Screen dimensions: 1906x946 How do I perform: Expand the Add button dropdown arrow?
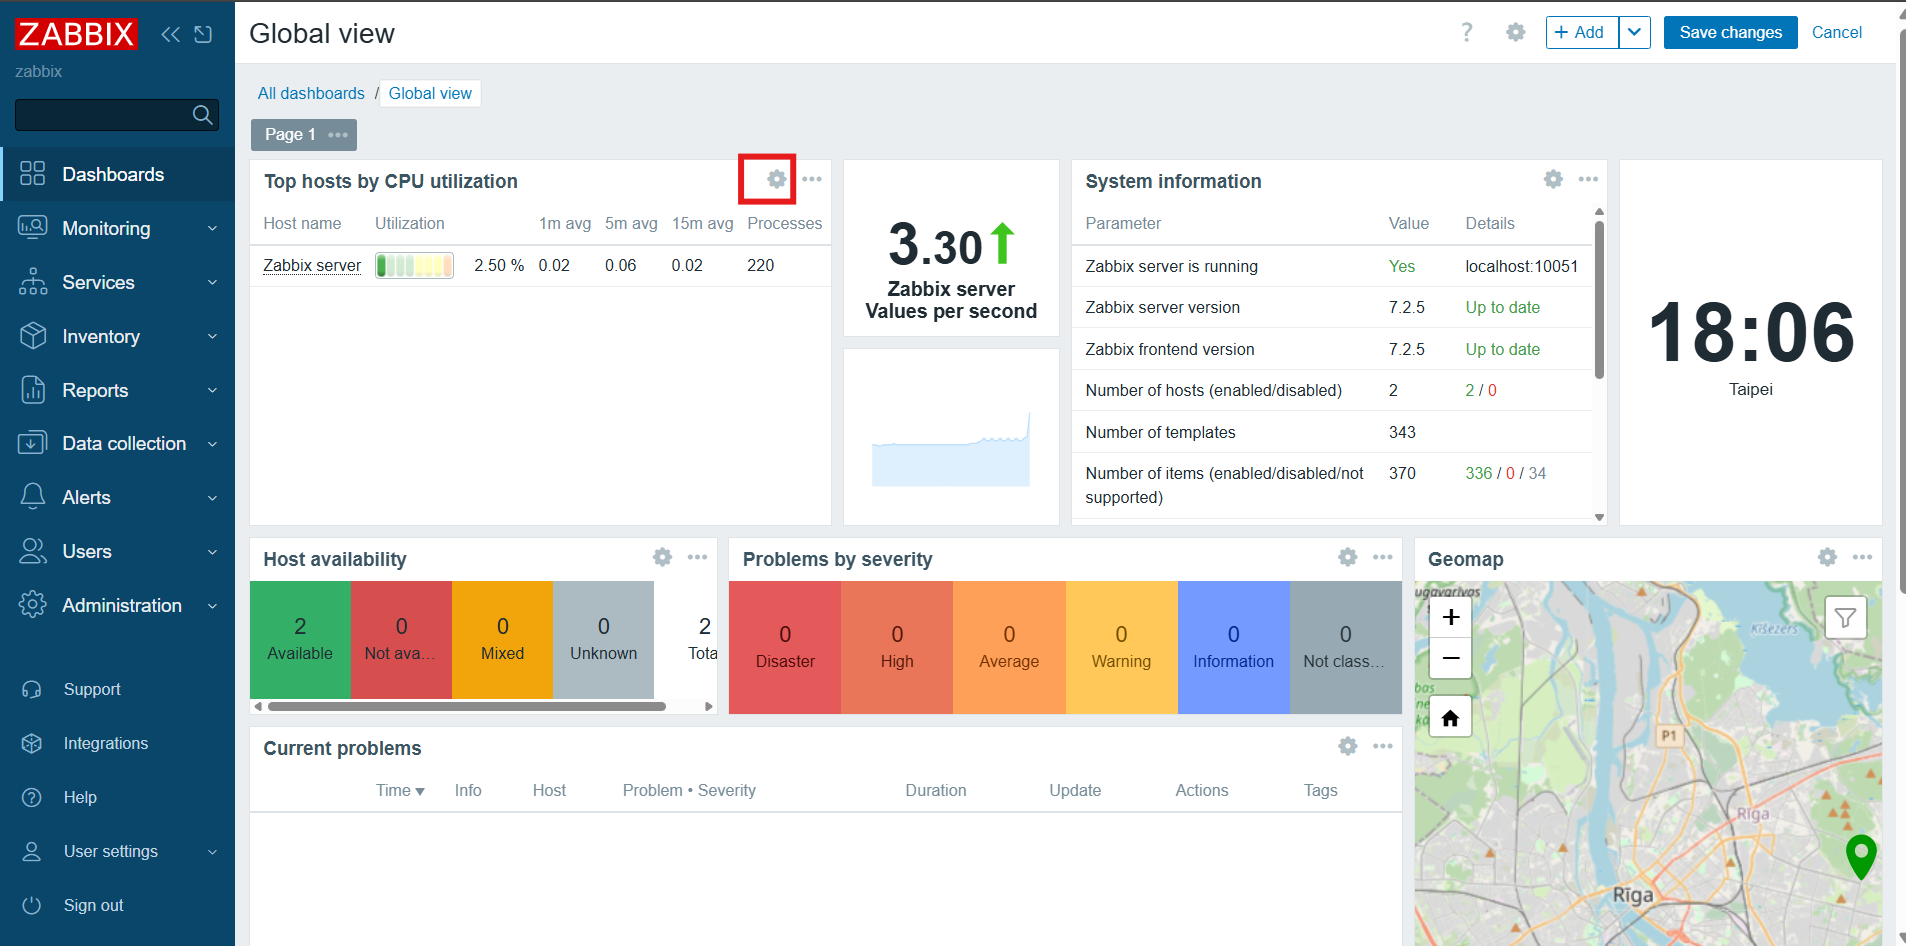[x=1634, y=33]
